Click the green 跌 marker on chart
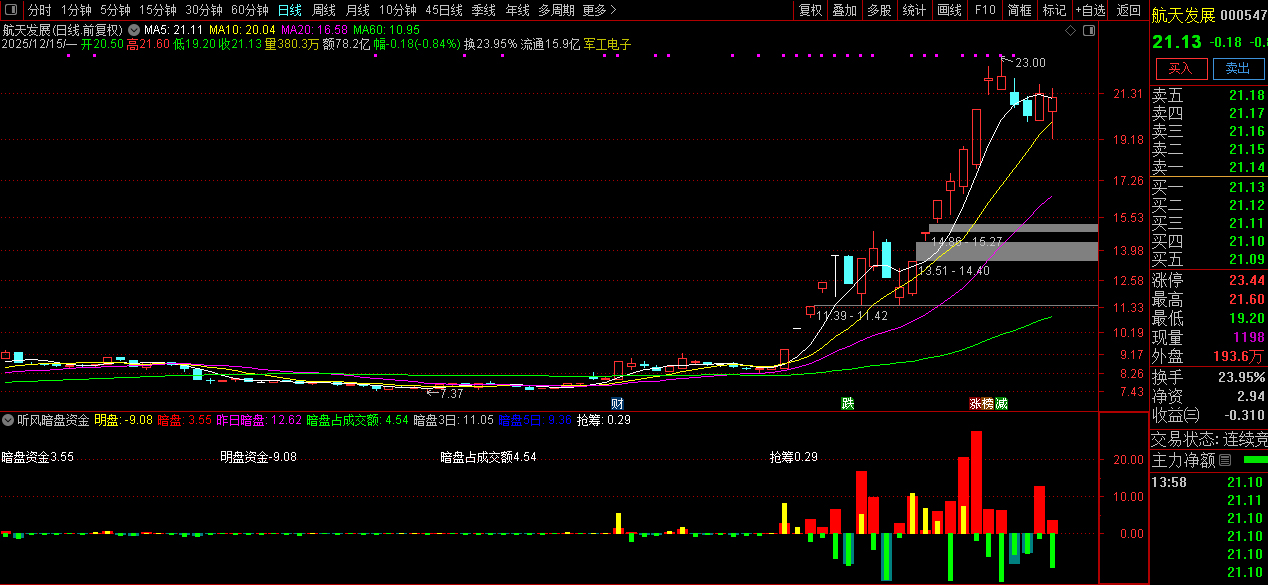 848,404
